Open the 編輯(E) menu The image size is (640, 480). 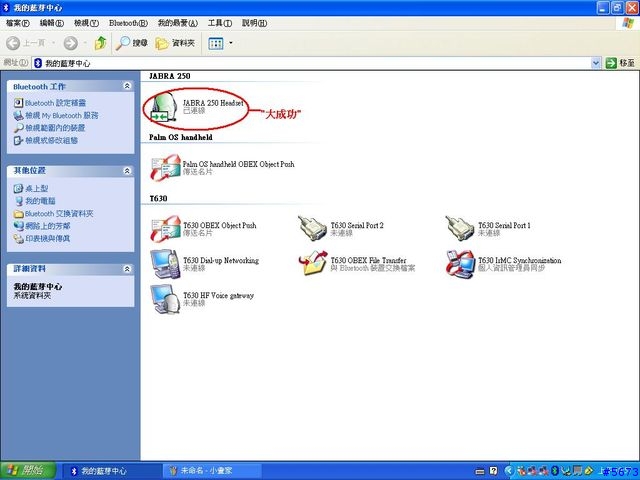[x=51, y=23]
